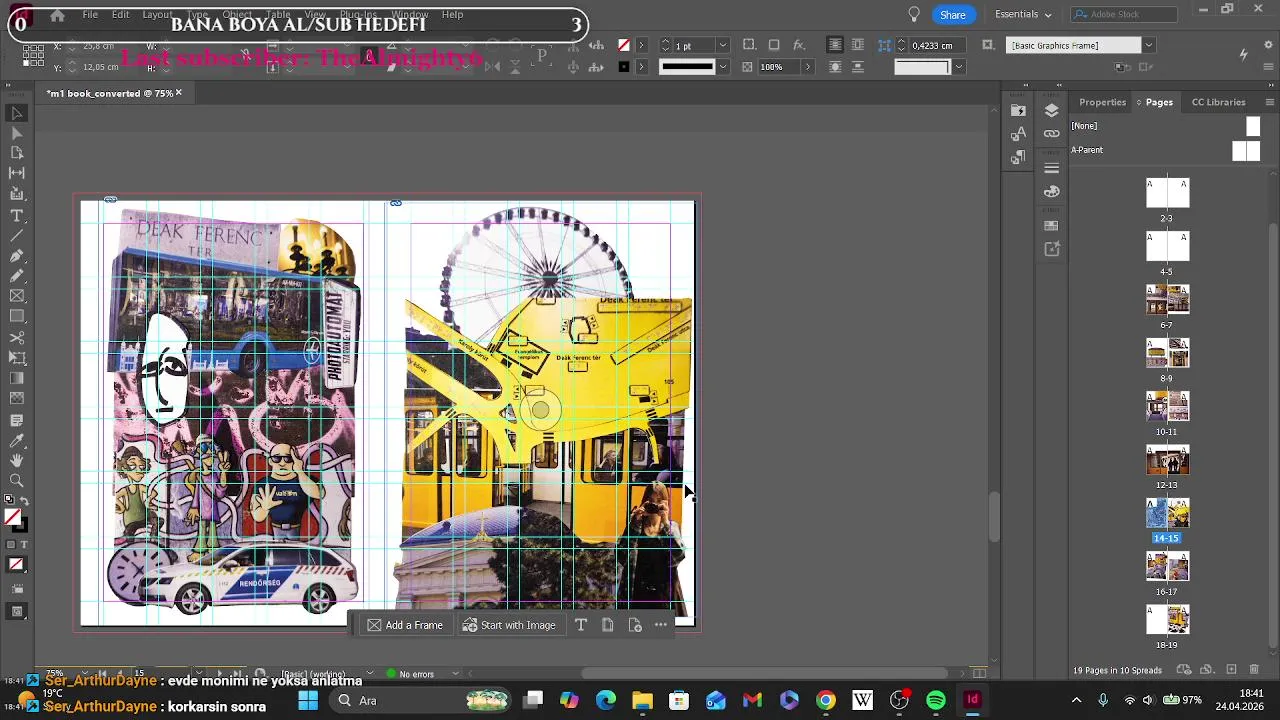Click the home icon in the top bar

pyautogui.click(x=57, y=15)
